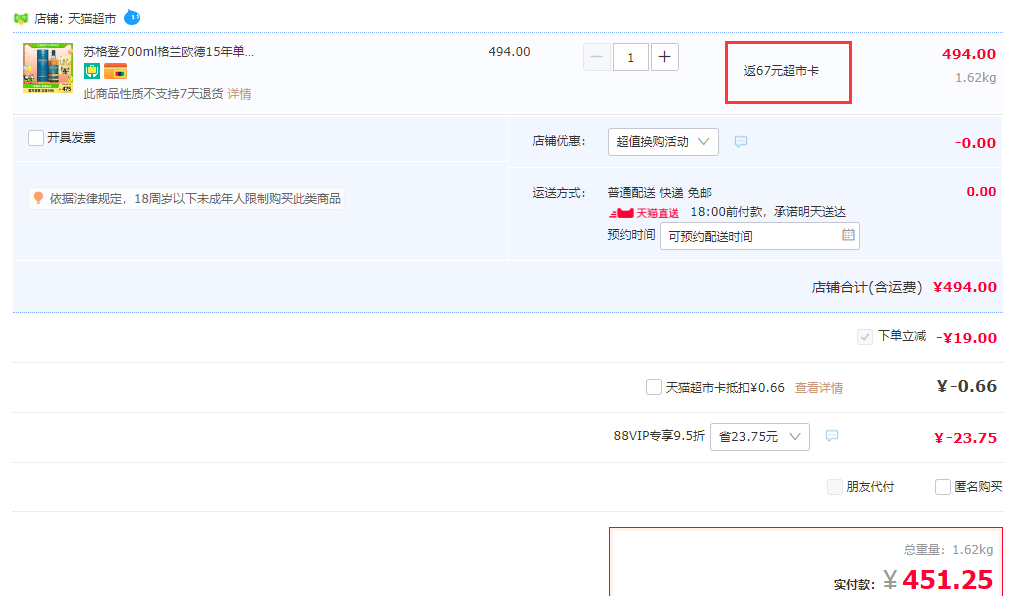Open 详情 link about 7-day return policy

(239, 94)
